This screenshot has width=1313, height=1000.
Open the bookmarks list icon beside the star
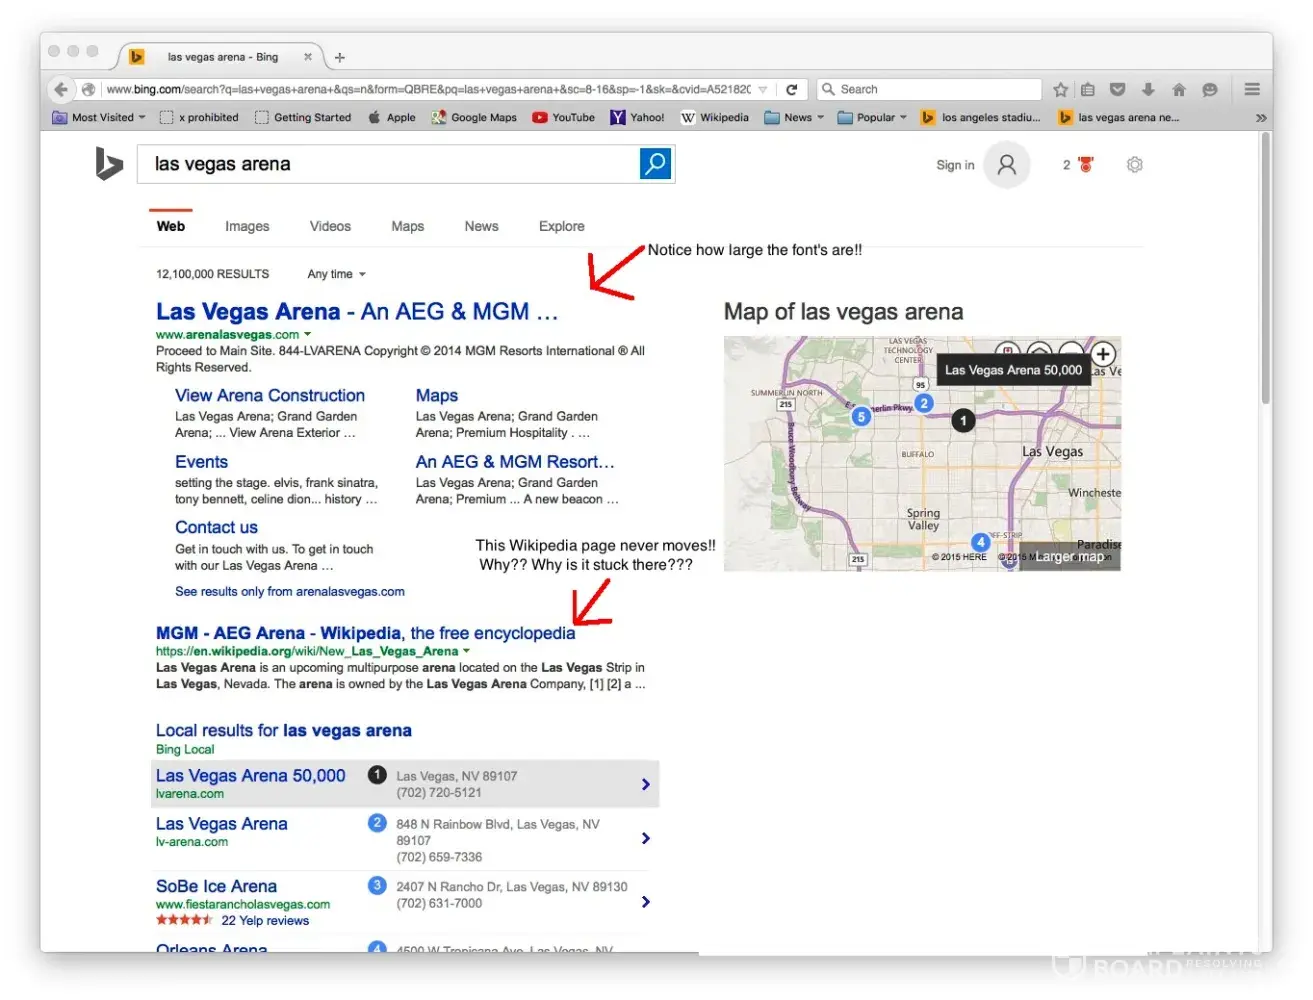tap(1089, 89)
